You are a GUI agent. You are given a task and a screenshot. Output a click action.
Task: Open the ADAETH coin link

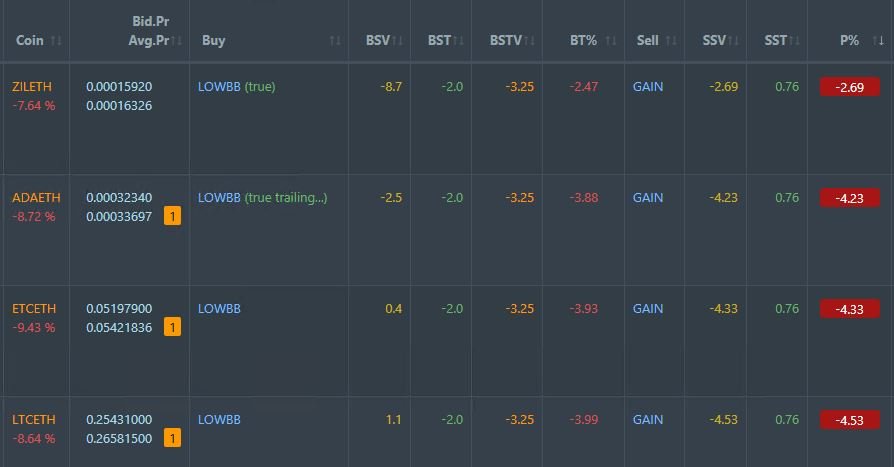pos(36,198)
